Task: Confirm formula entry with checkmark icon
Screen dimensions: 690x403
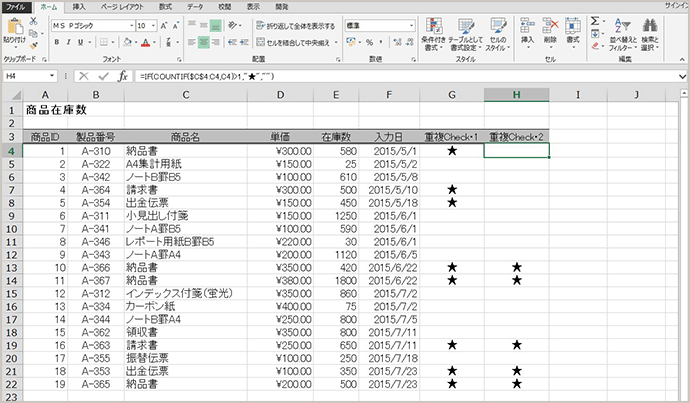Action: [103, 76]
